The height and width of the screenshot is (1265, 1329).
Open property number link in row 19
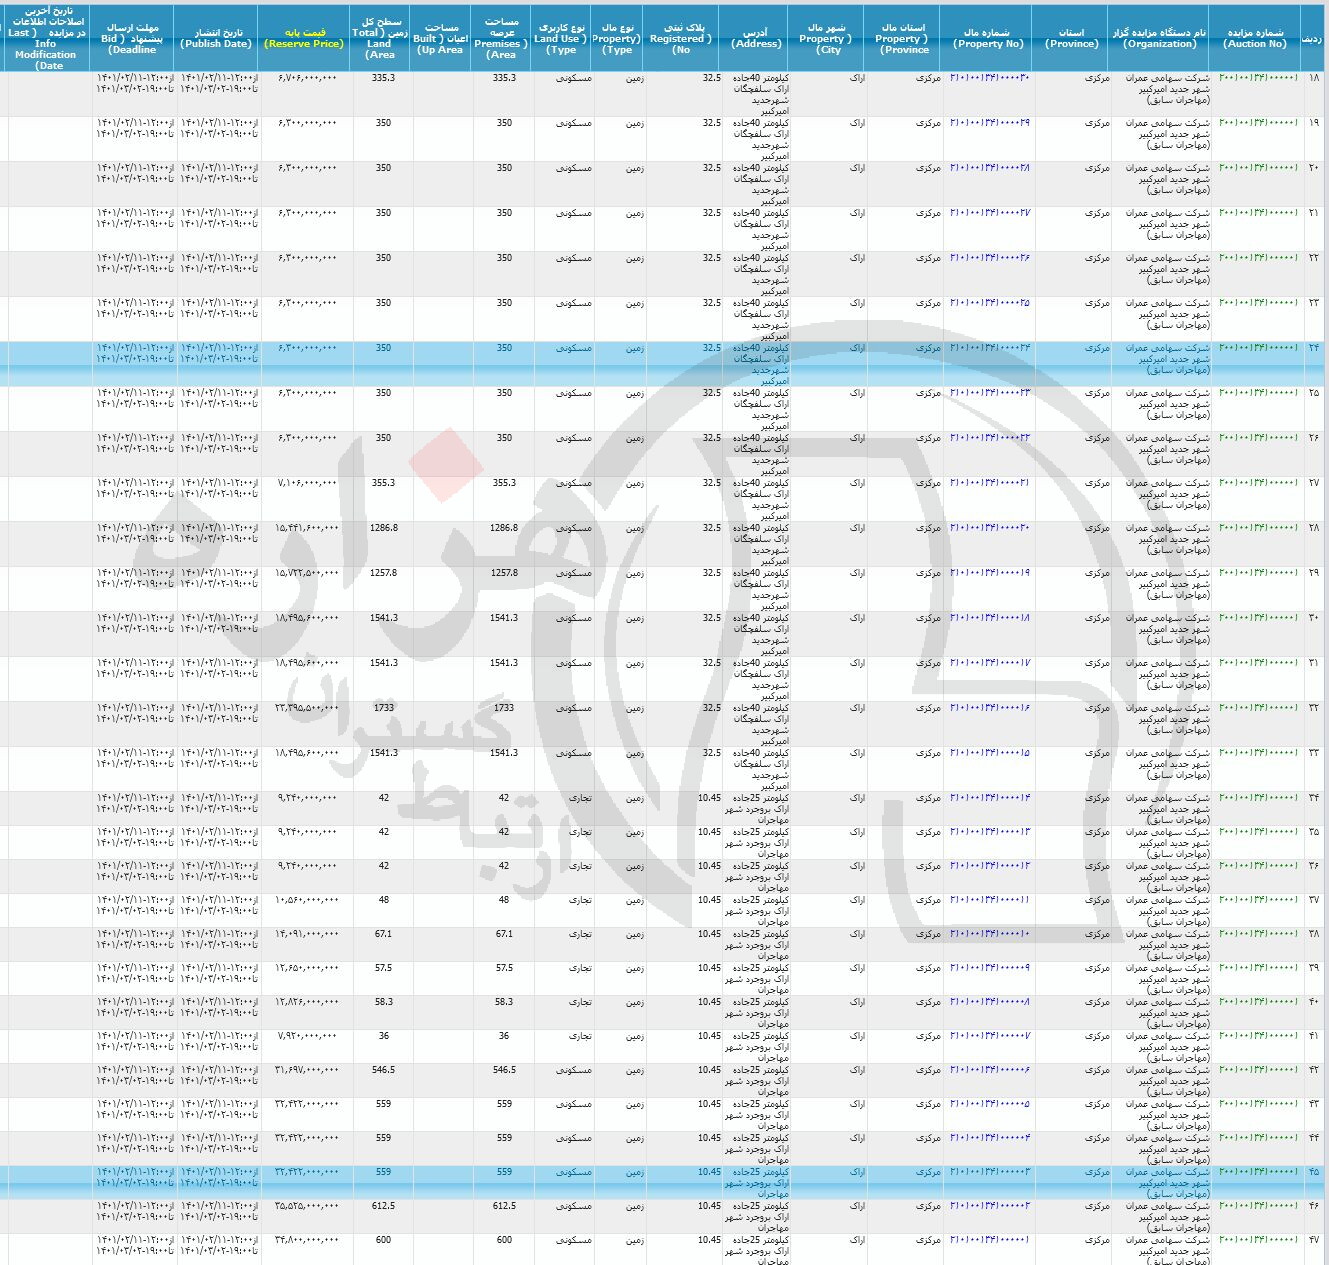click(x=989, y=123)
